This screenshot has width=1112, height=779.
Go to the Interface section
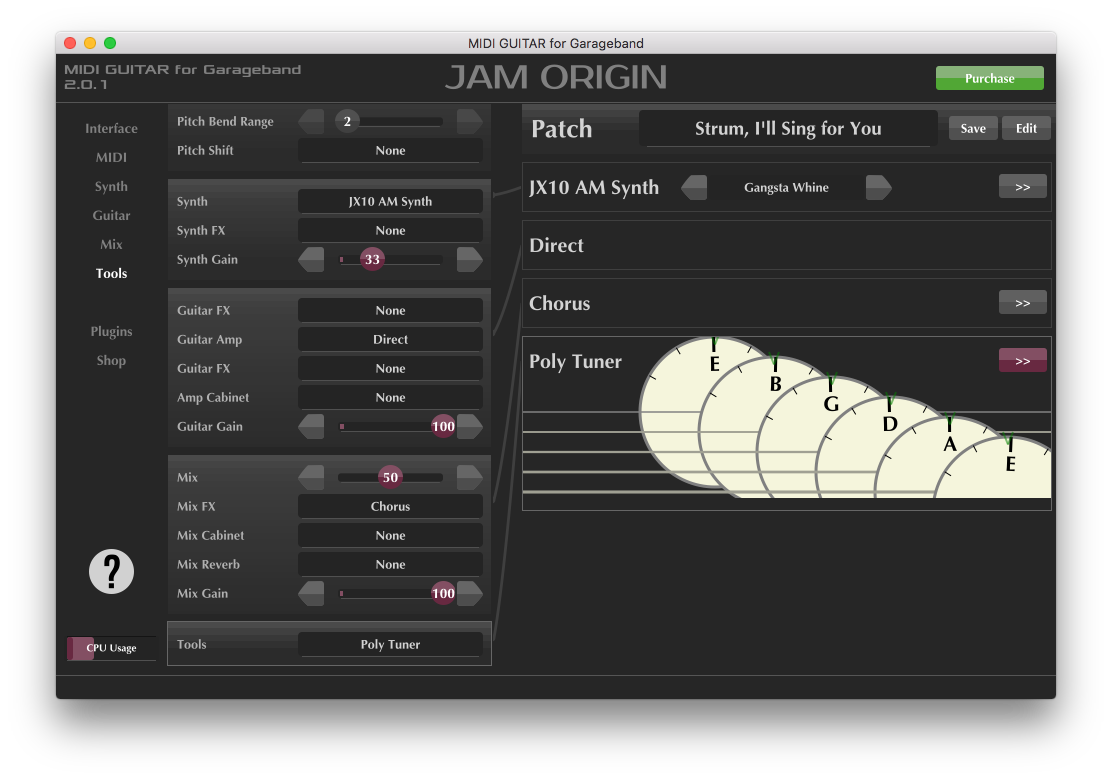pyautogui.click(x=111, y=128)
